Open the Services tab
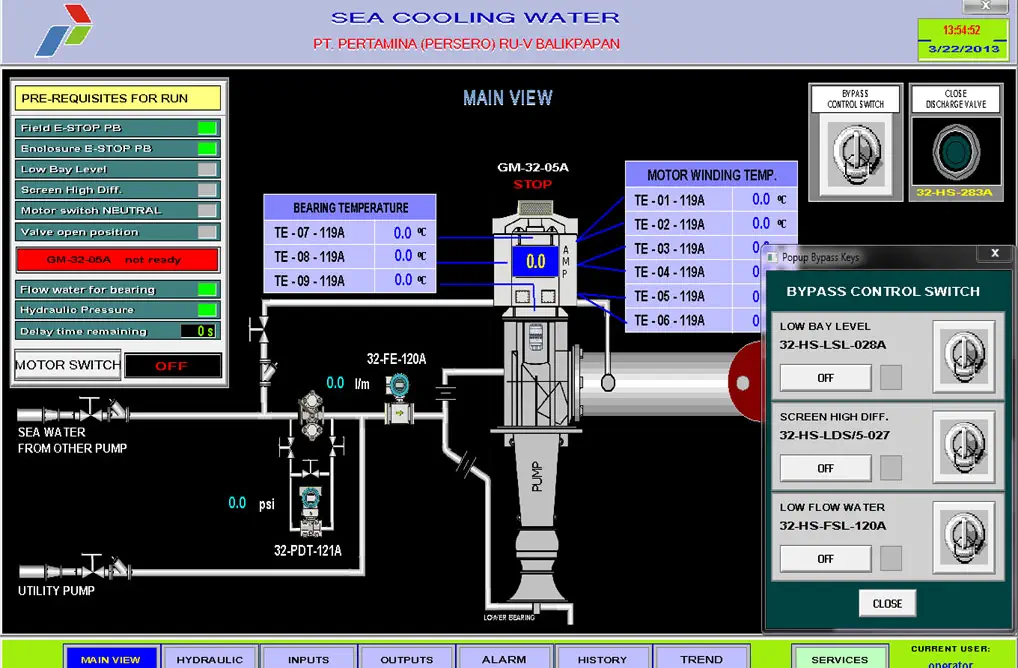The height and width of the screenshot is (668, 1018). (x=839, y=658)
